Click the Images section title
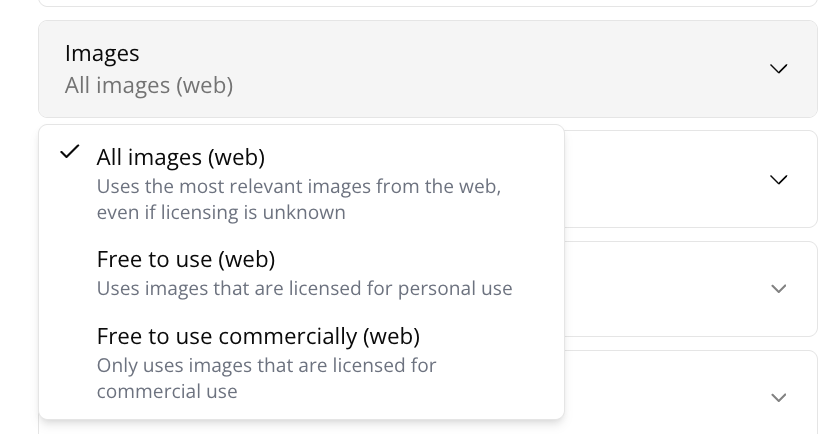Screen dimensions: 834x434 pos(102,53)
